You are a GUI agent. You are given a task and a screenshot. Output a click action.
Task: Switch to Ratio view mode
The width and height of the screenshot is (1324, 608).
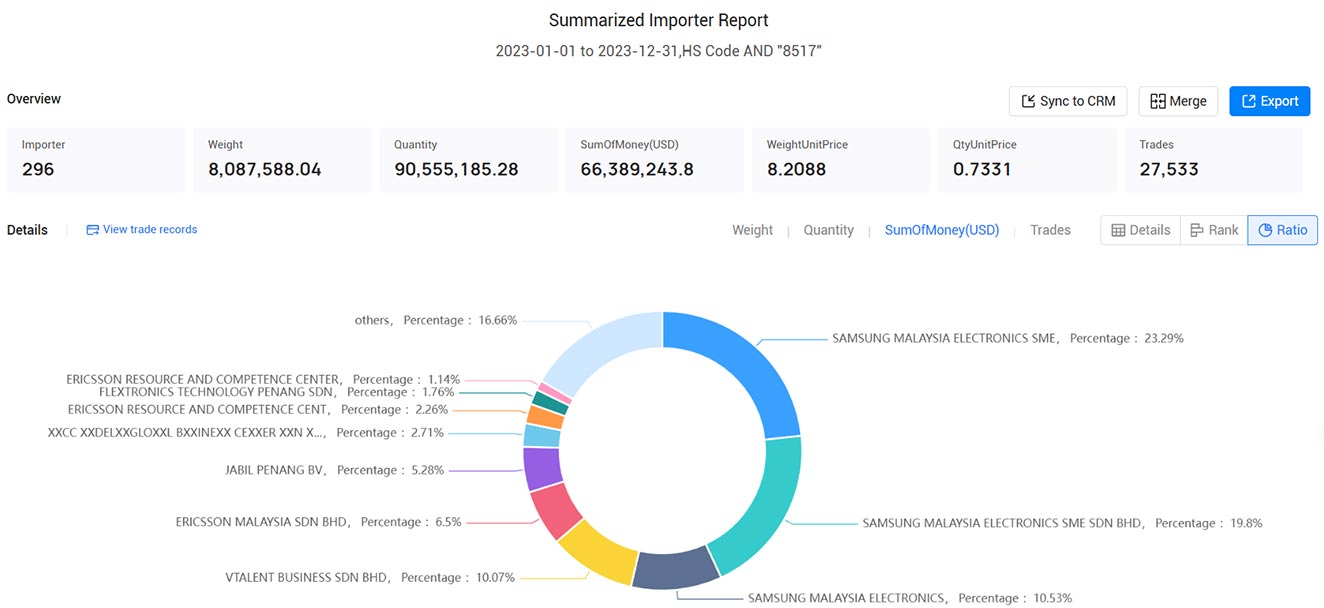[1283, 230]
